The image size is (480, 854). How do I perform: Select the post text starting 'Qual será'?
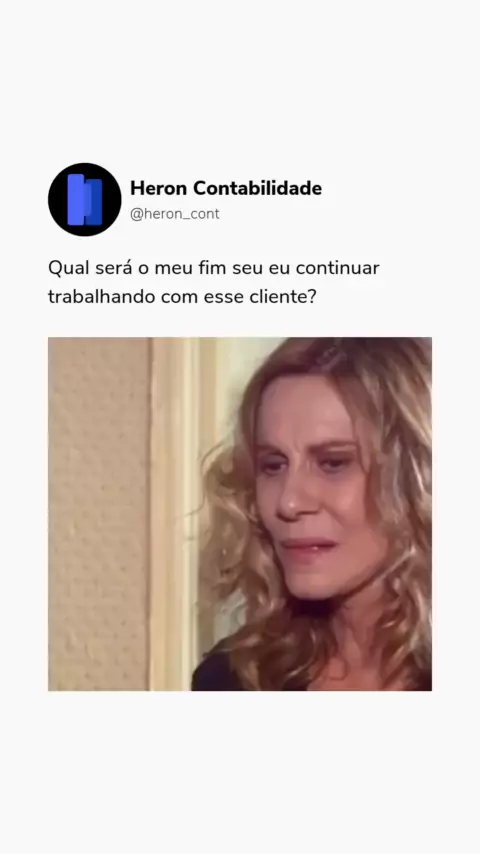214,283
